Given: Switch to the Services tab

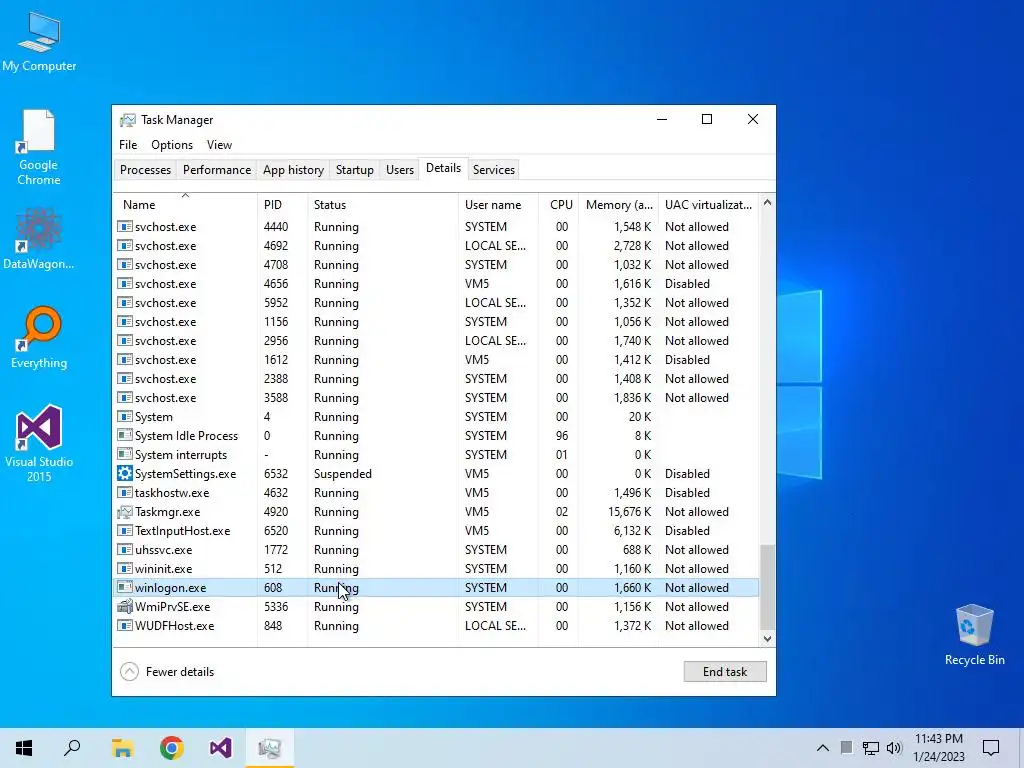Looking at the screenshot, I should 494,170.
